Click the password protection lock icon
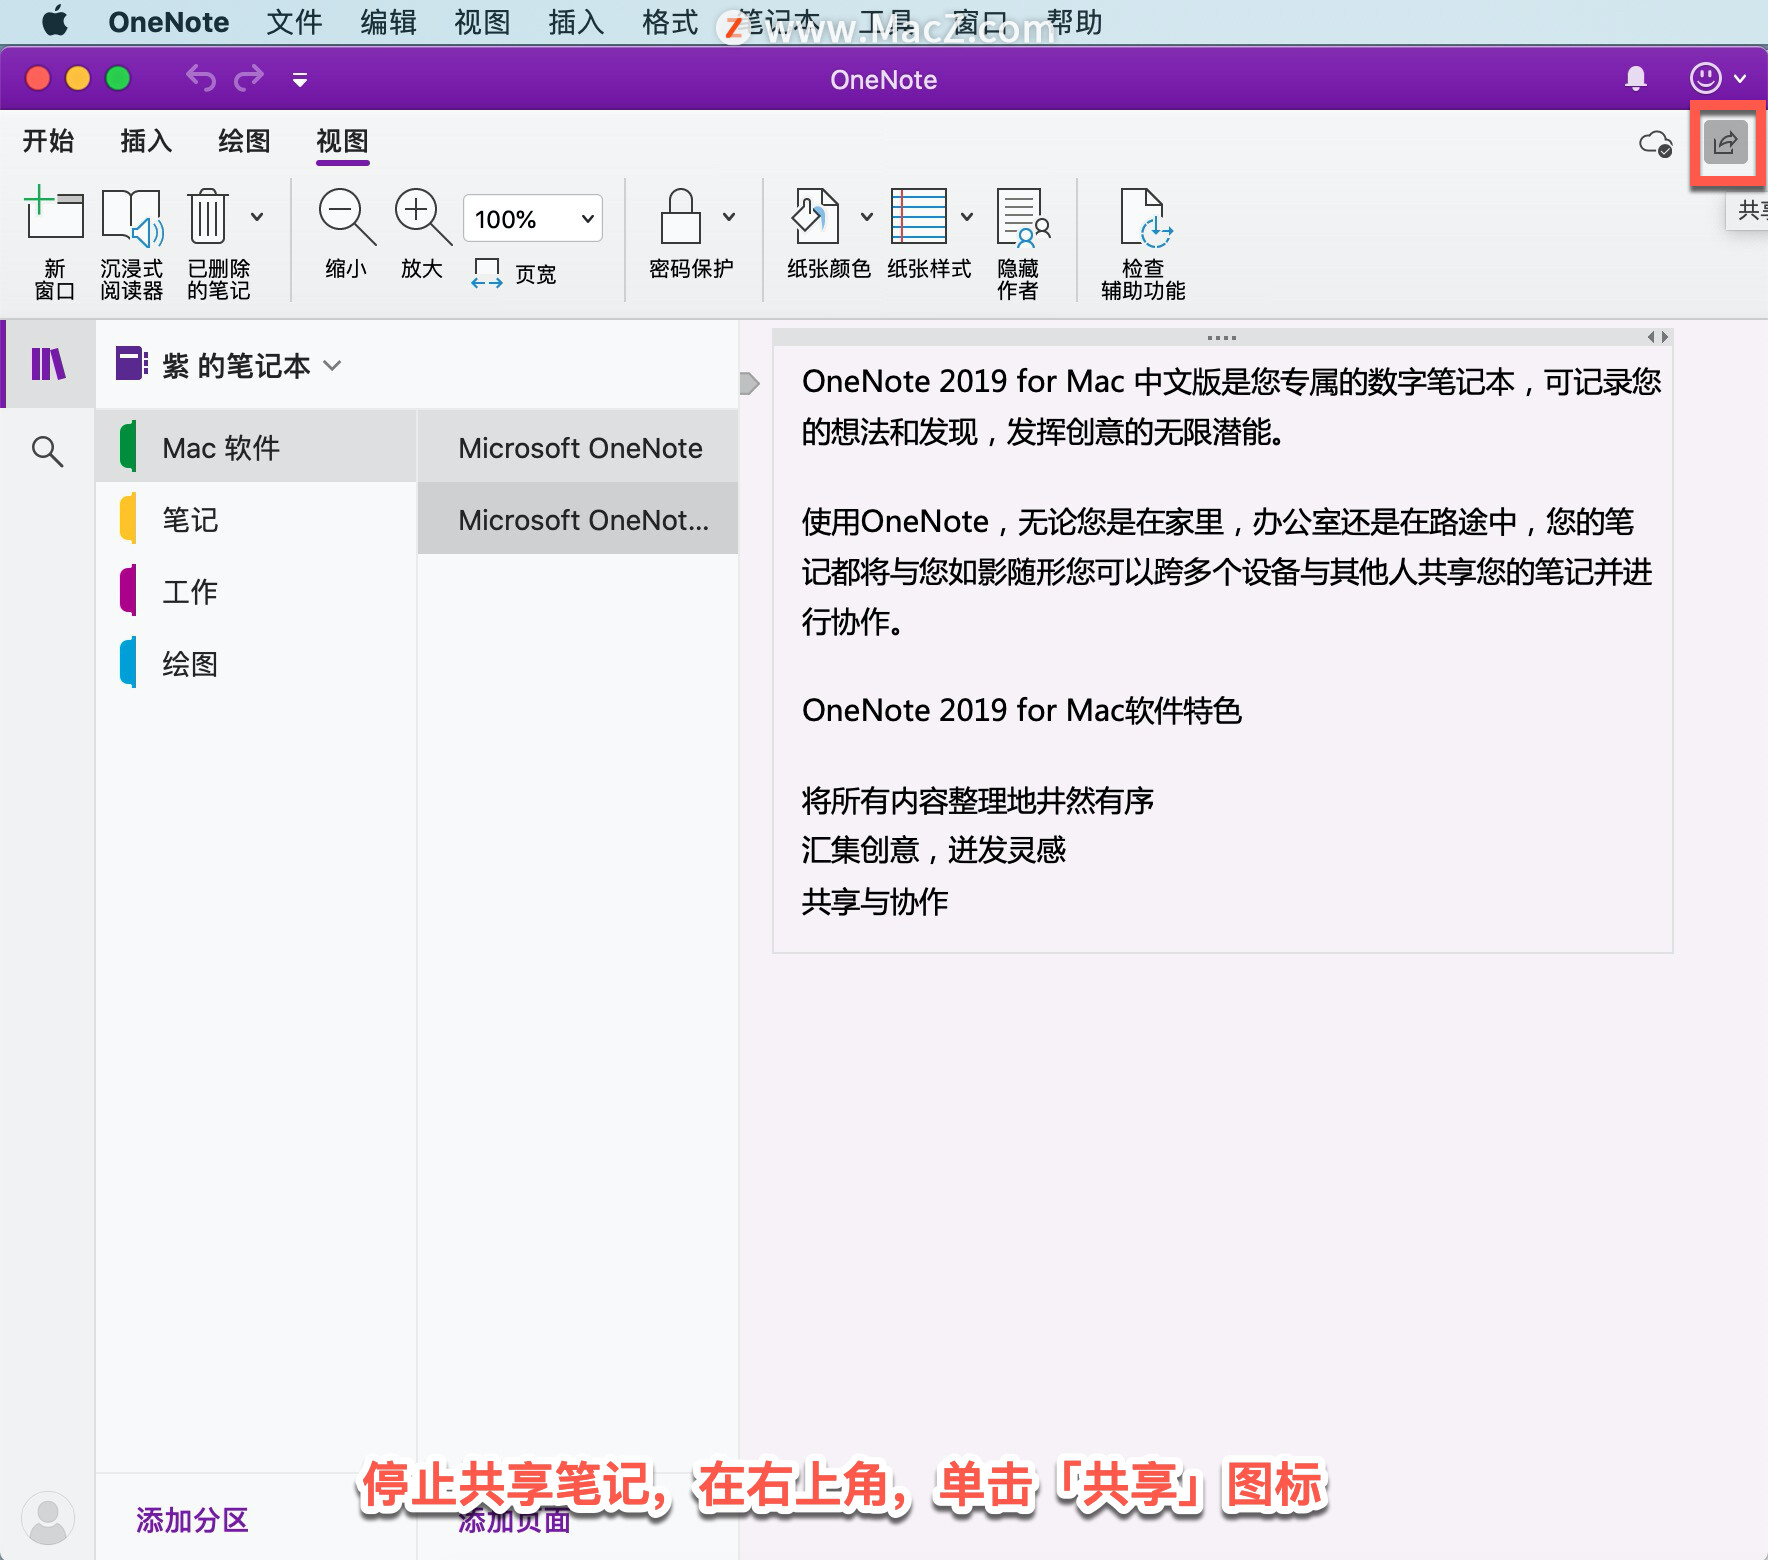 click(x=681, y=217)
